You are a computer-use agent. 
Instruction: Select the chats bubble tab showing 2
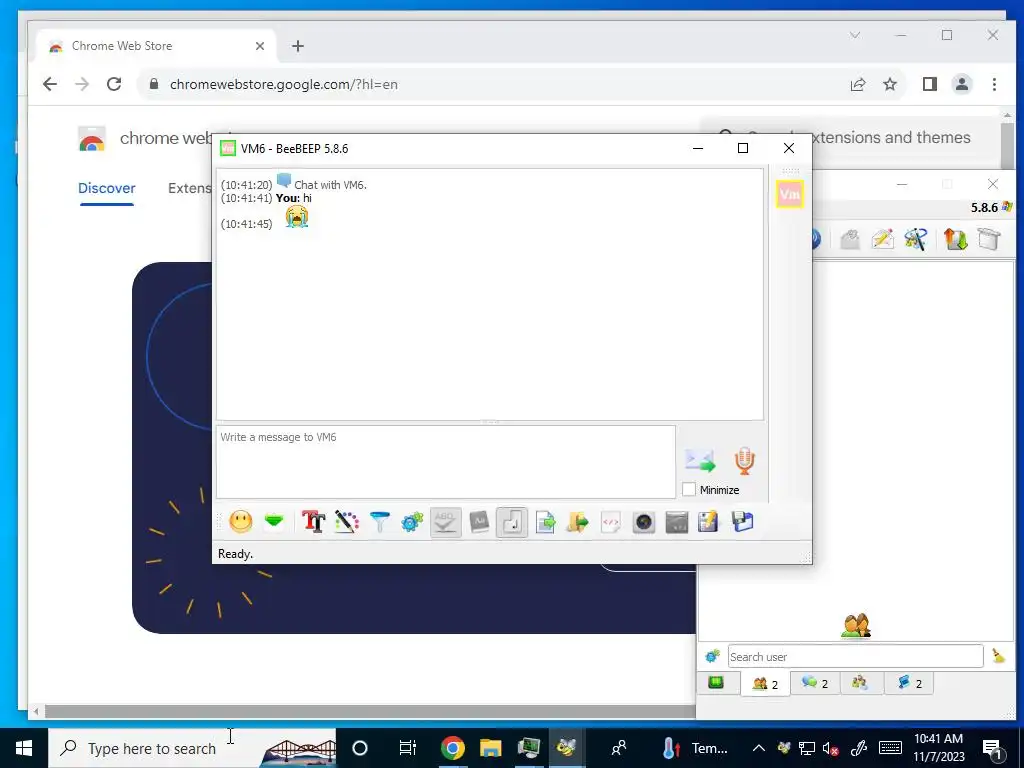815,683
